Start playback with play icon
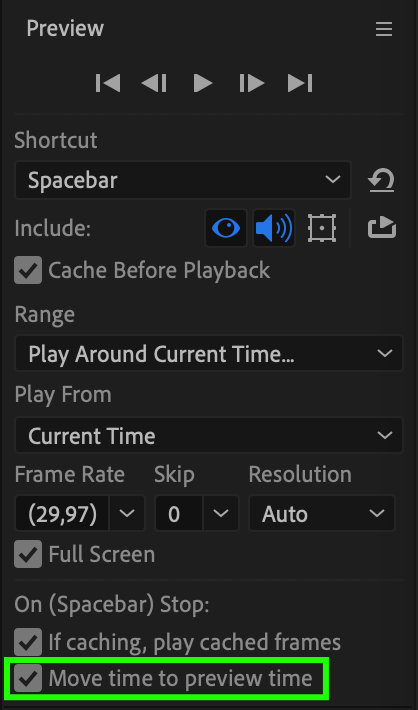The width and height of the screenshot is (418, 710). click(x=202, y=83)
